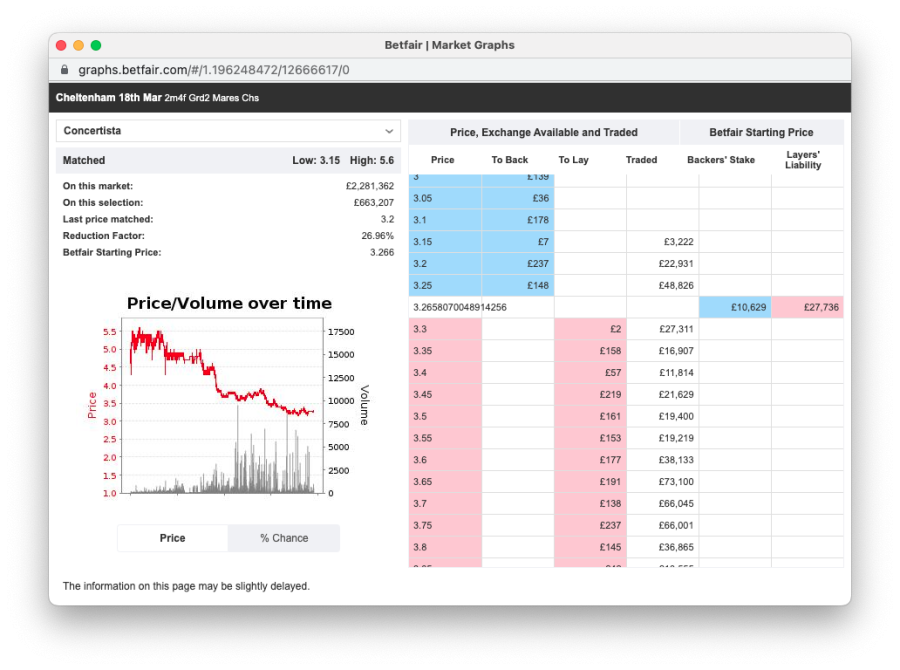The image size is (900, 670).
Task: Click the £237 To Back amount at 3.2
Action: tap(538, 264)
